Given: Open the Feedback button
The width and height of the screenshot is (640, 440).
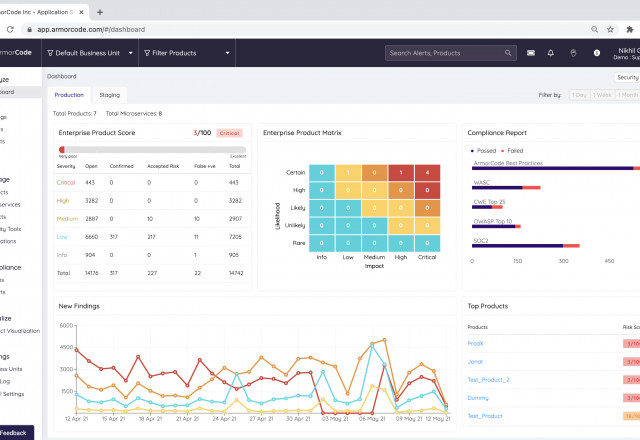Looking at the screenshot, I should click(x=16, y=433).
